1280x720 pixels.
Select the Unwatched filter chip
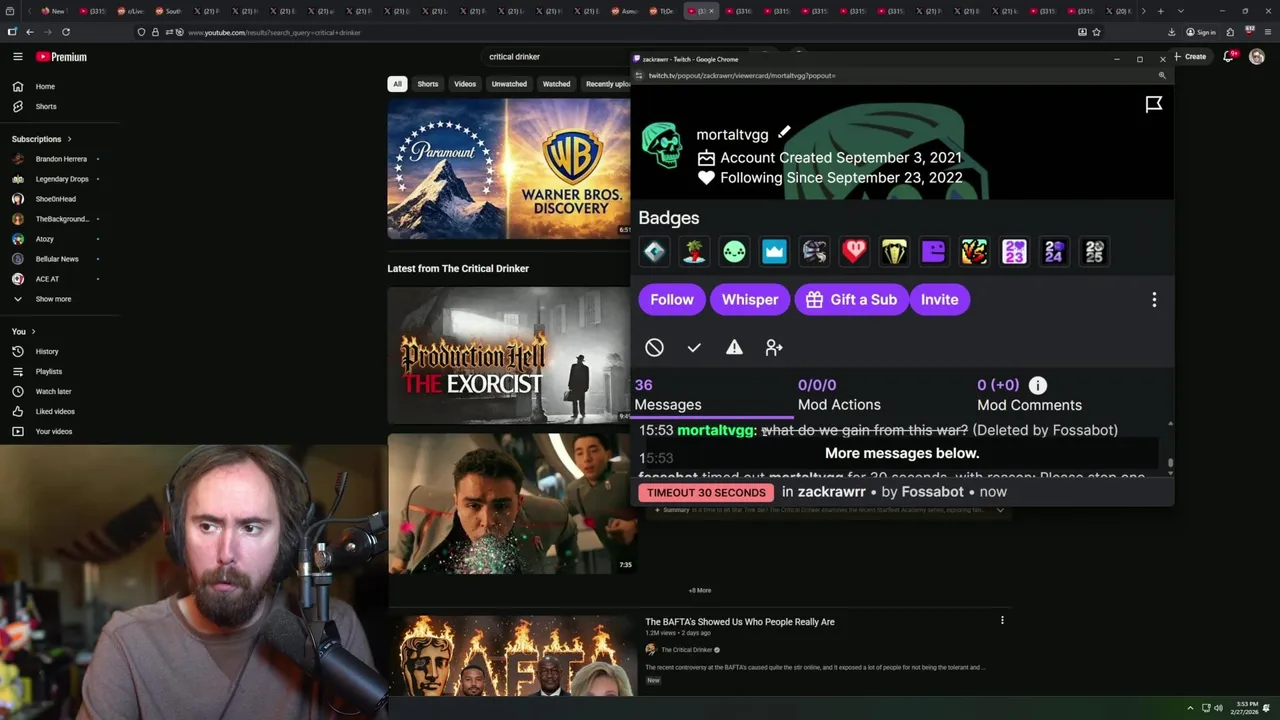coord(509,84)
